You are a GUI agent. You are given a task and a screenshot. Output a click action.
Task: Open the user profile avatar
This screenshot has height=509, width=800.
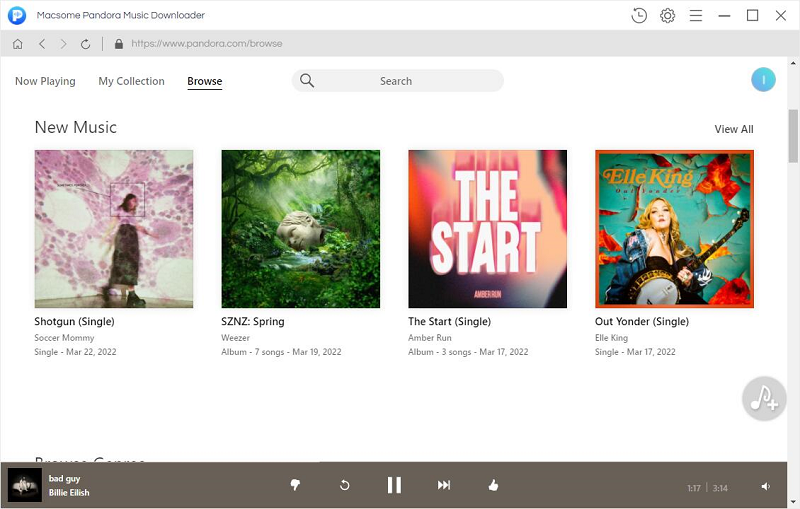[x=763, y=80]
